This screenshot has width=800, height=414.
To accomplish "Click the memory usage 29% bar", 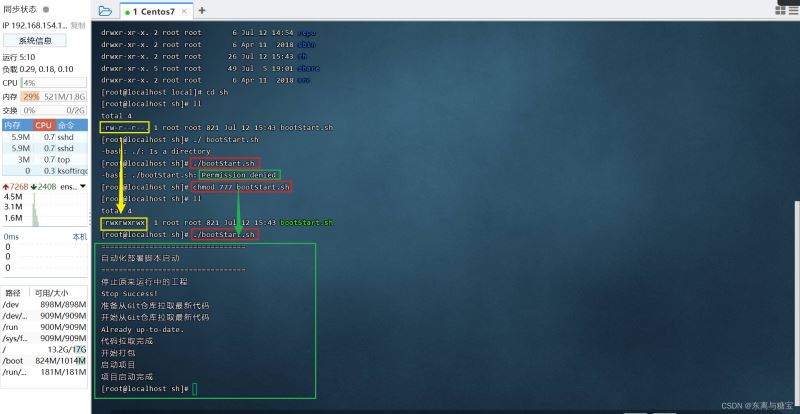I will click(31, 96).
